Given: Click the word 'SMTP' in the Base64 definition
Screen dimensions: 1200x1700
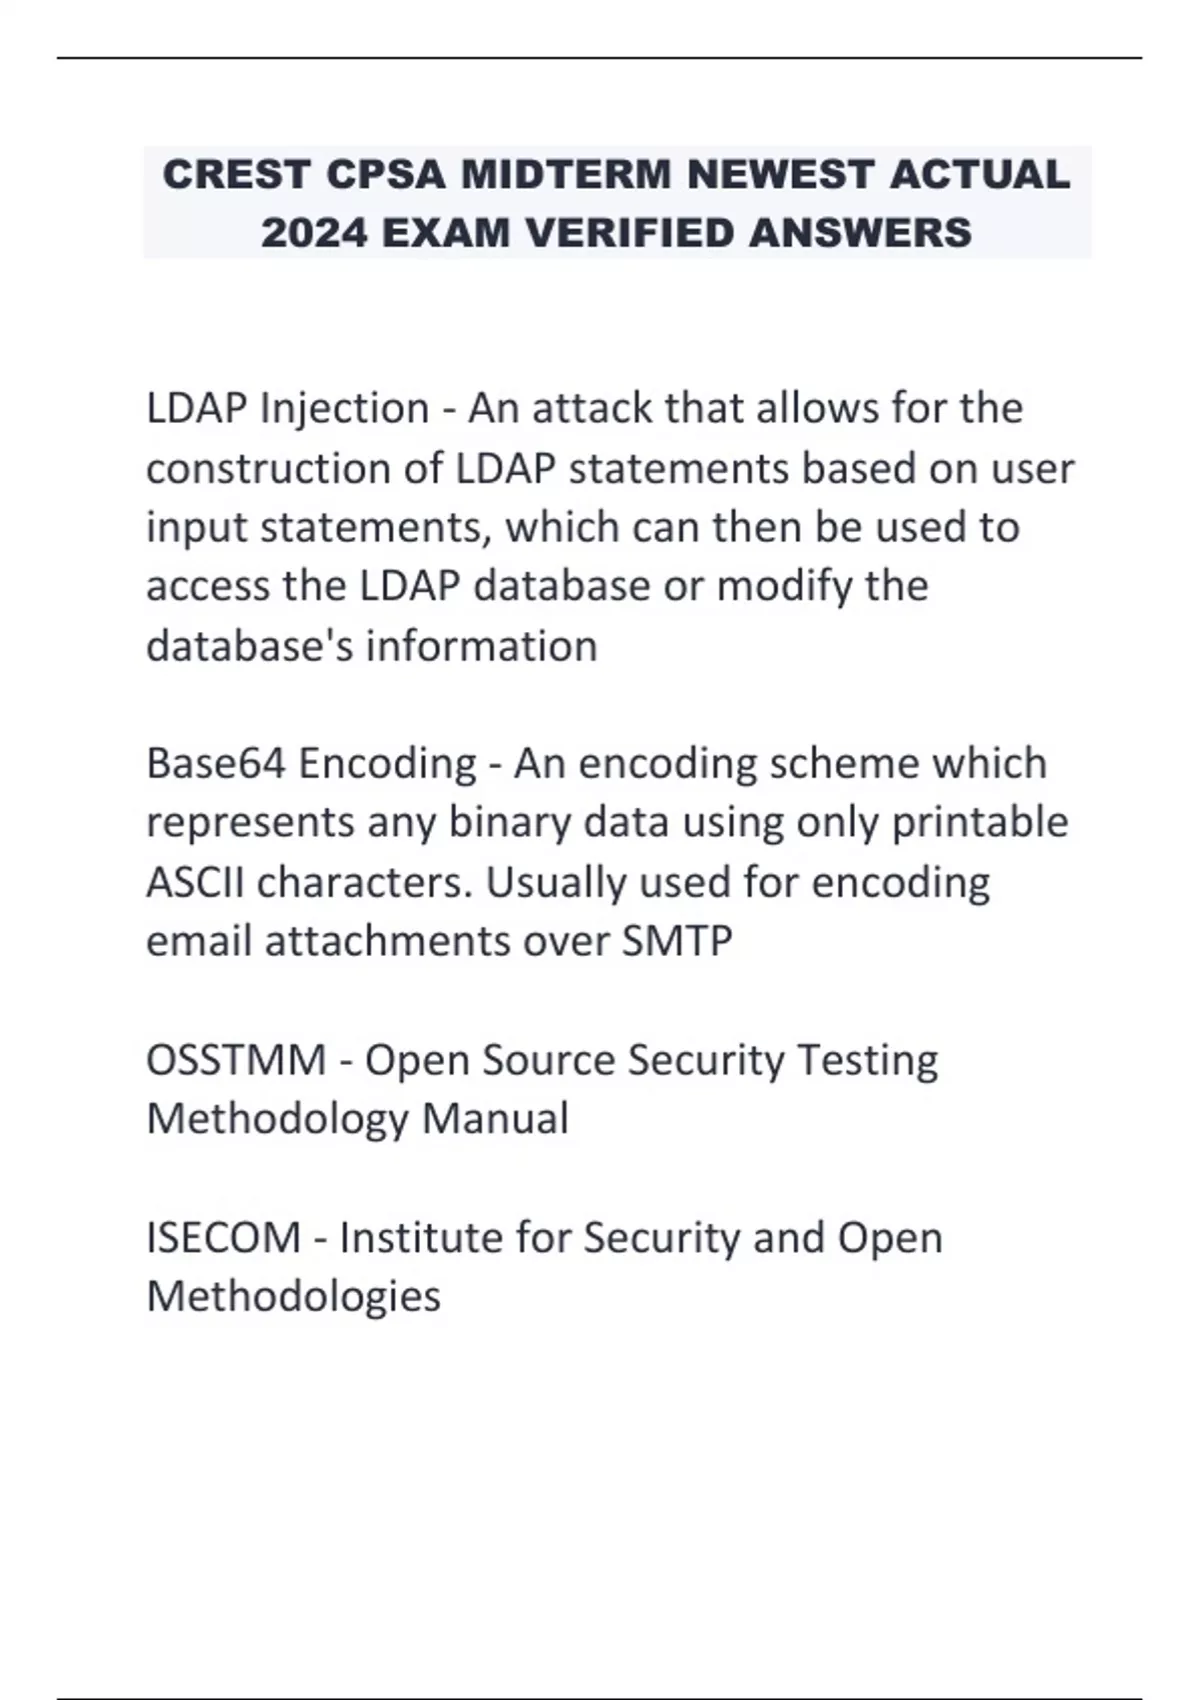Looking at the screenshot, I should (677, 941).
